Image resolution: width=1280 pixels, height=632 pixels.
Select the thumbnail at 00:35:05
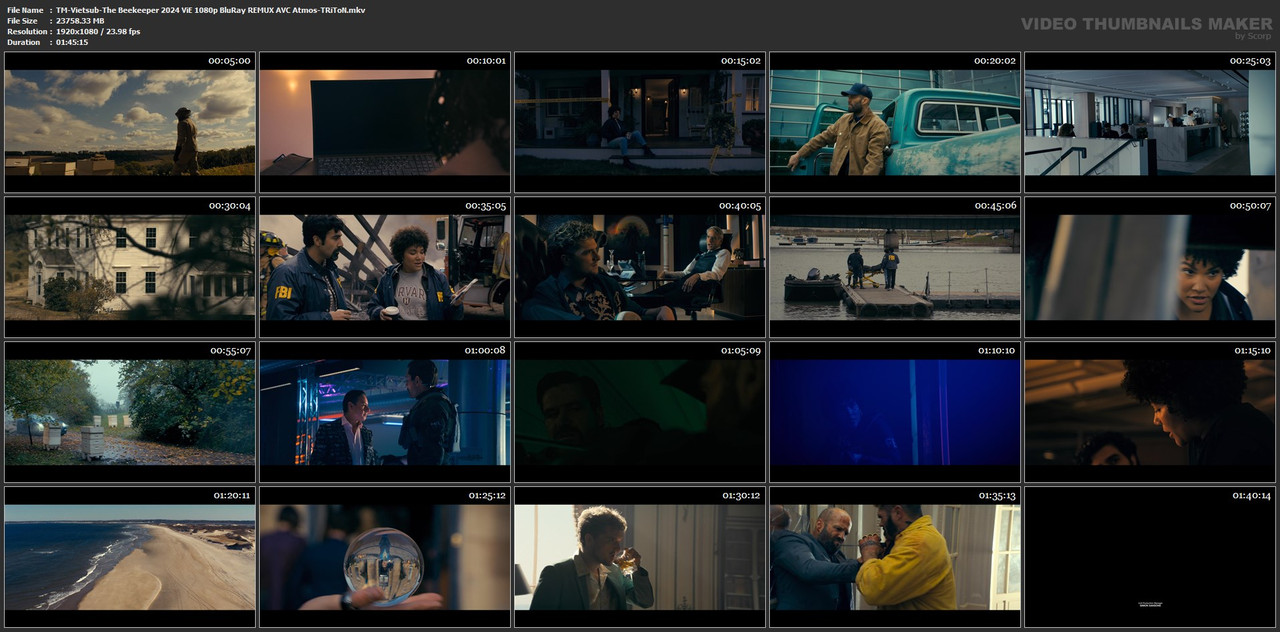(x=385, y=267)
